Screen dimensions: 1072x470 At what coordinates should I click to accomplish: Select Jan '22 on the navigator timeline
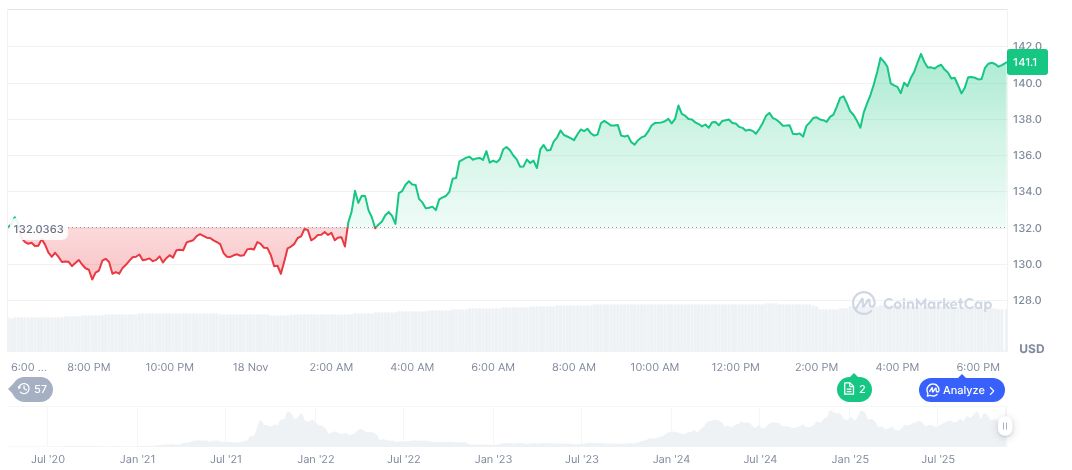tap(318, 459)
